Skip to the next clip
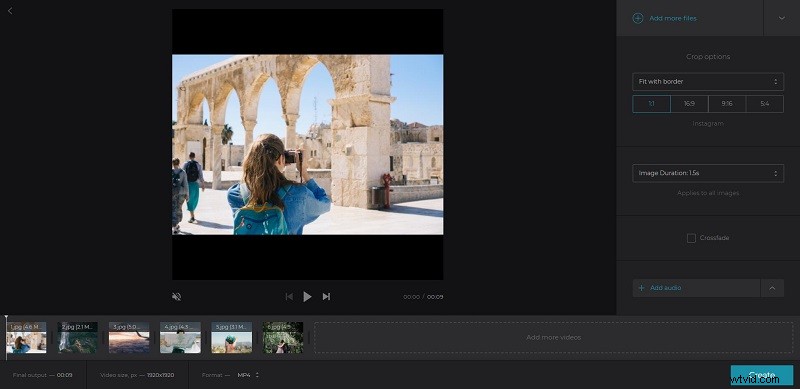This screenshot has height=389, width=800. point(326,297)
